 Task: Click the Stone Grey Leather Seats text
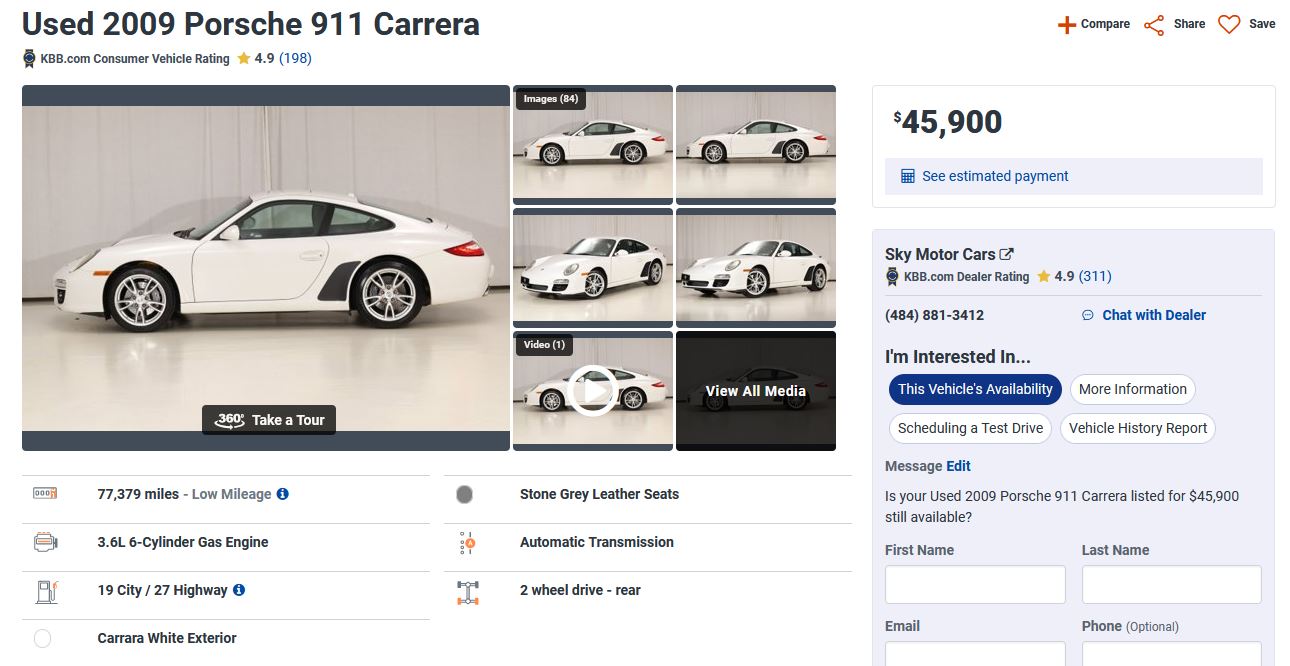(x=599, y=494)
